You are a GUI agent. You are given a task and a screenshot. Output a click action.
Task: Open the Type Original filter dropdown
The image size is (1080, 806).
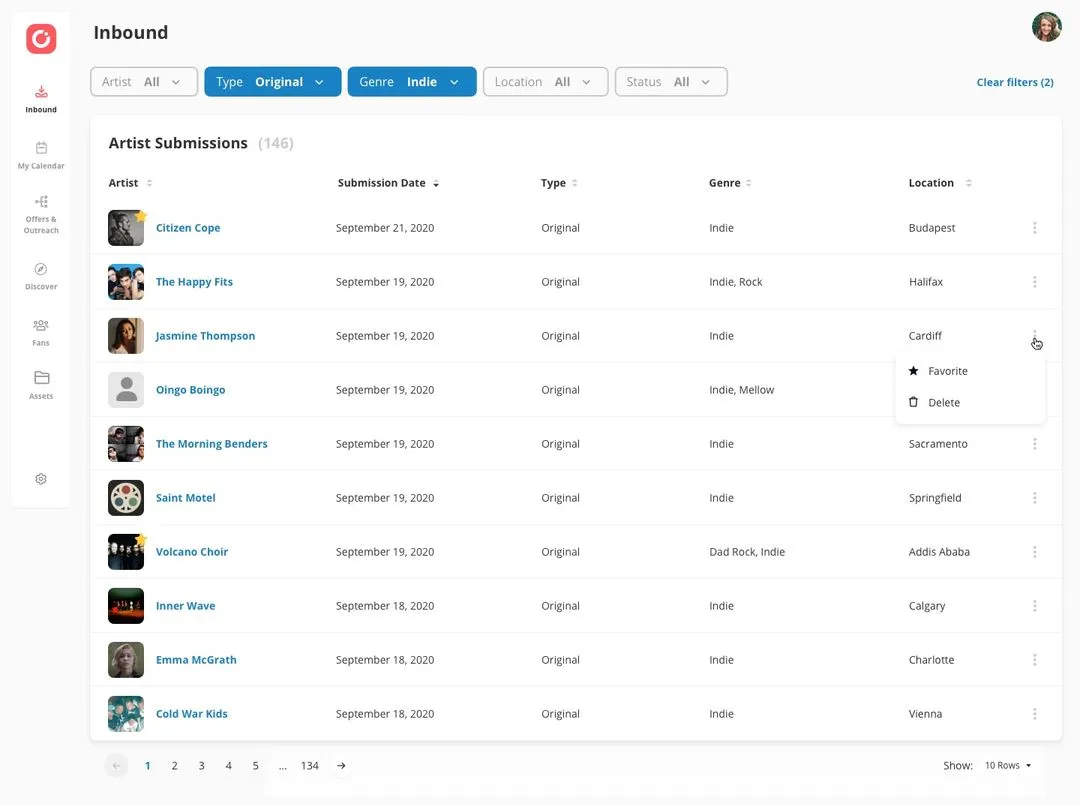(273, 81)
